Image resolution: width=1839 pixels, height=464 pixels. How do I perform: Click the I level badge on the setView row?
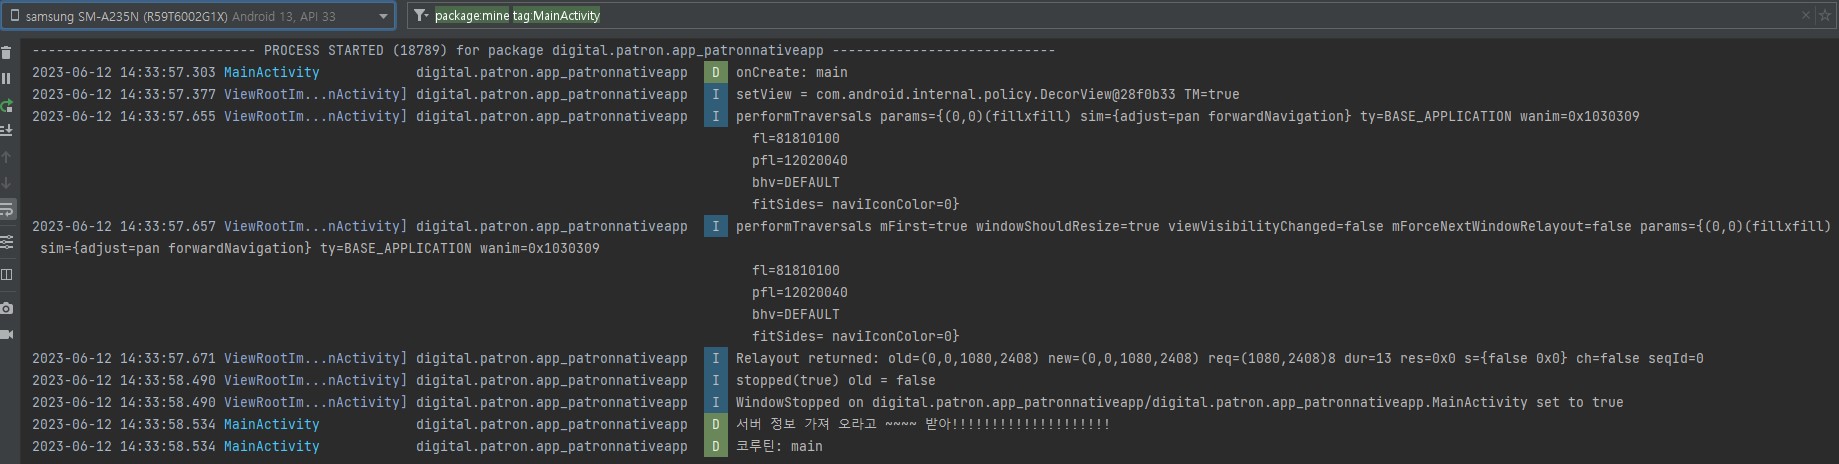coord(716,94)
